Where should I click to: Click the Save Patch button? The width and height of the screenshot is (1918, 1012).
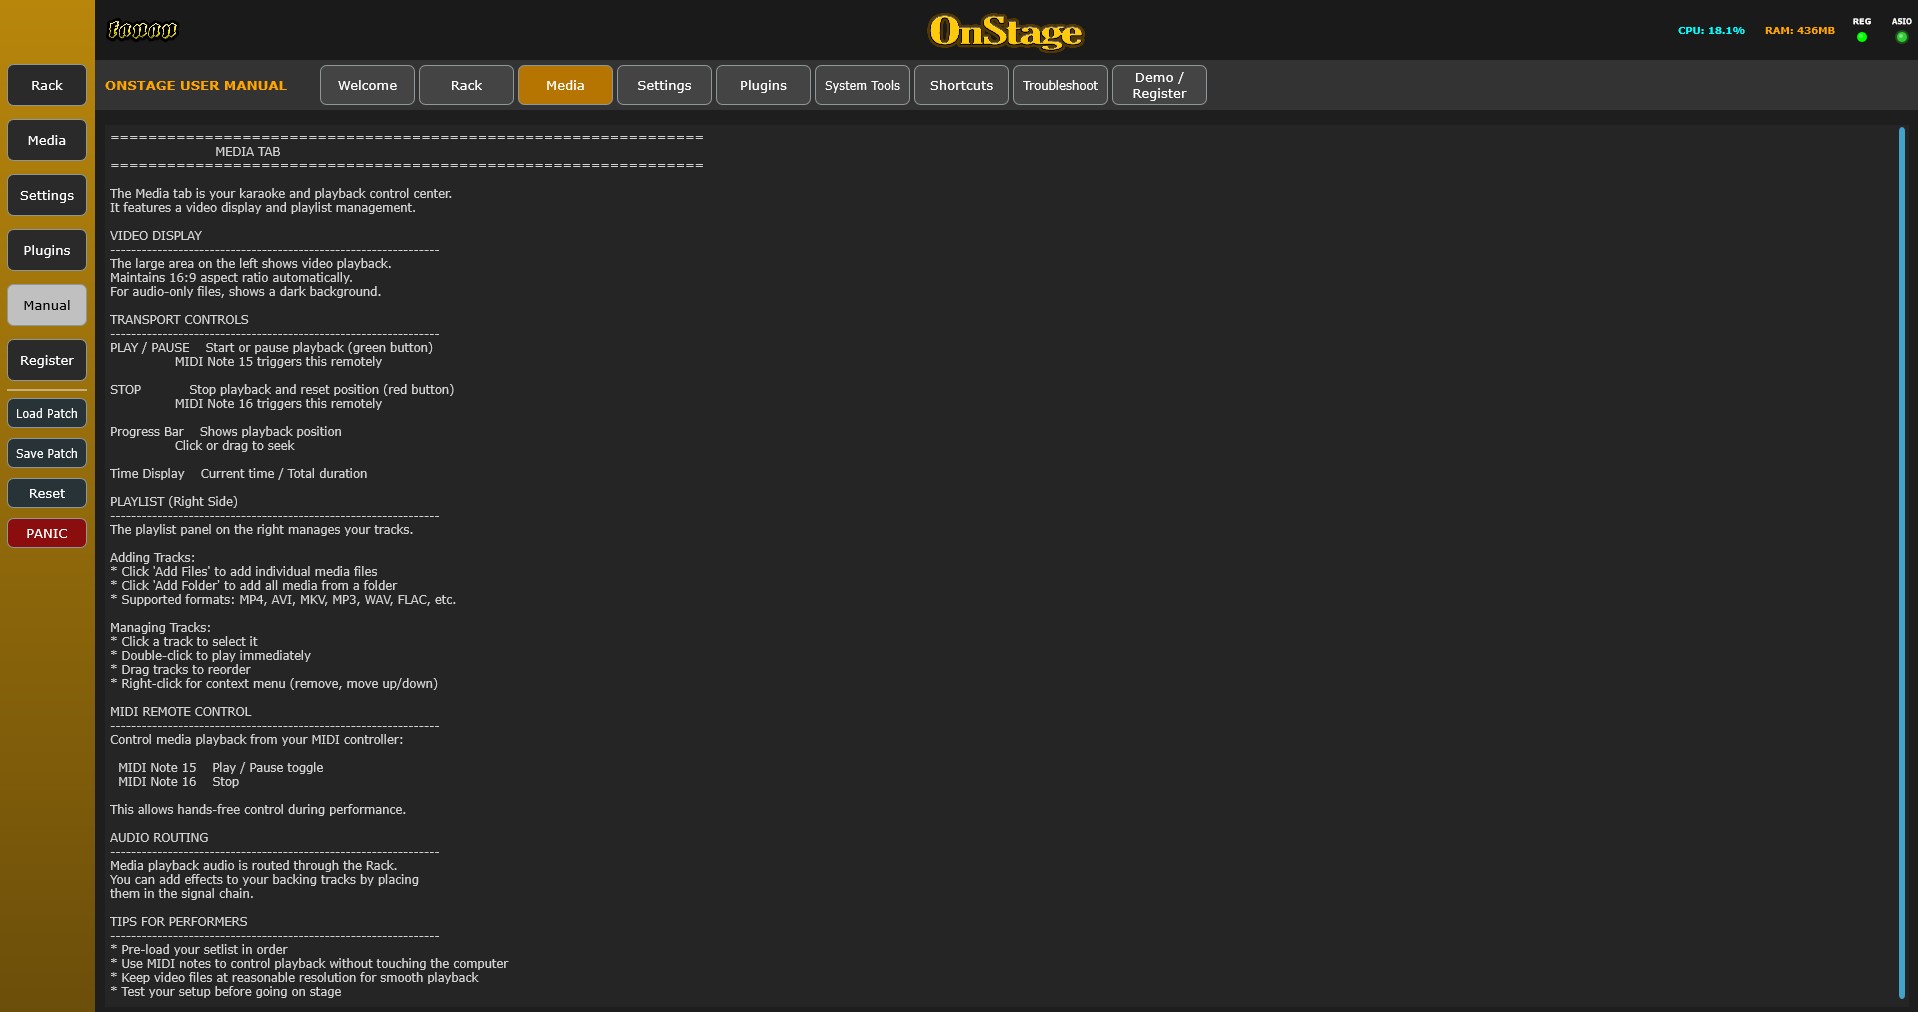click(47, 453)
